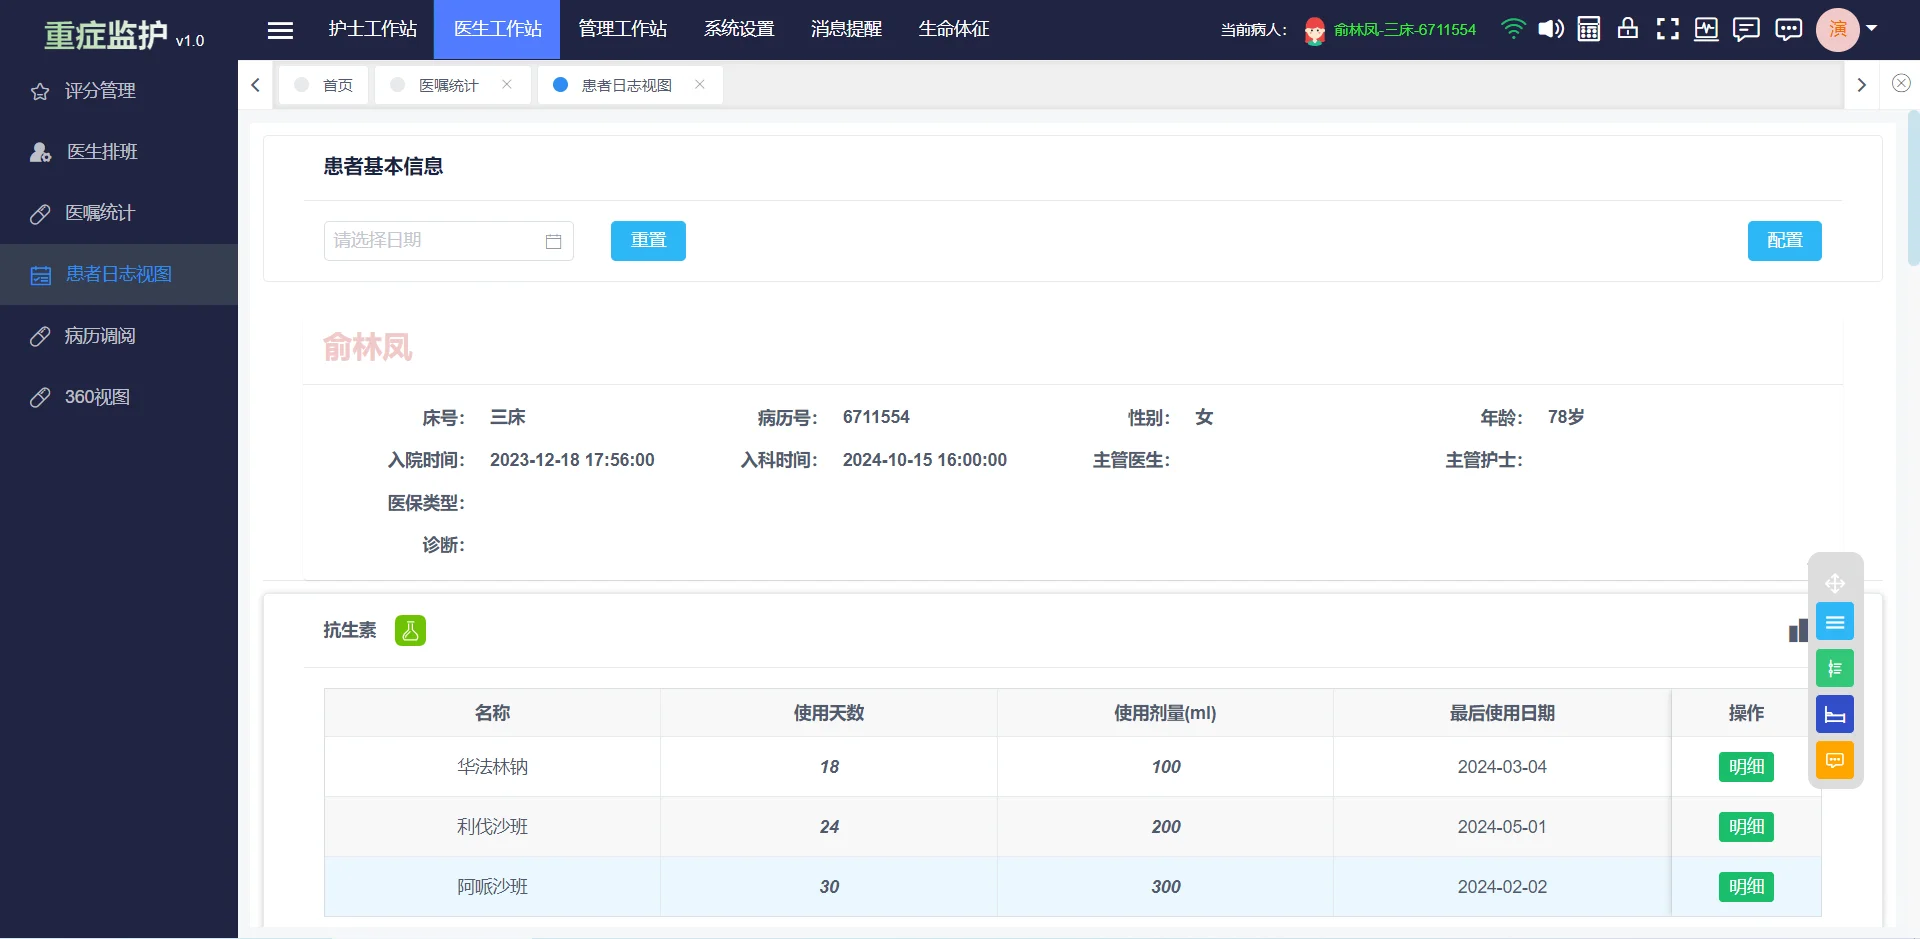Enter fullscreen mode via the fullscreen icon
Image resolution: width=1920 pixels, height=939 pixels.
[x=1668, y=29]
